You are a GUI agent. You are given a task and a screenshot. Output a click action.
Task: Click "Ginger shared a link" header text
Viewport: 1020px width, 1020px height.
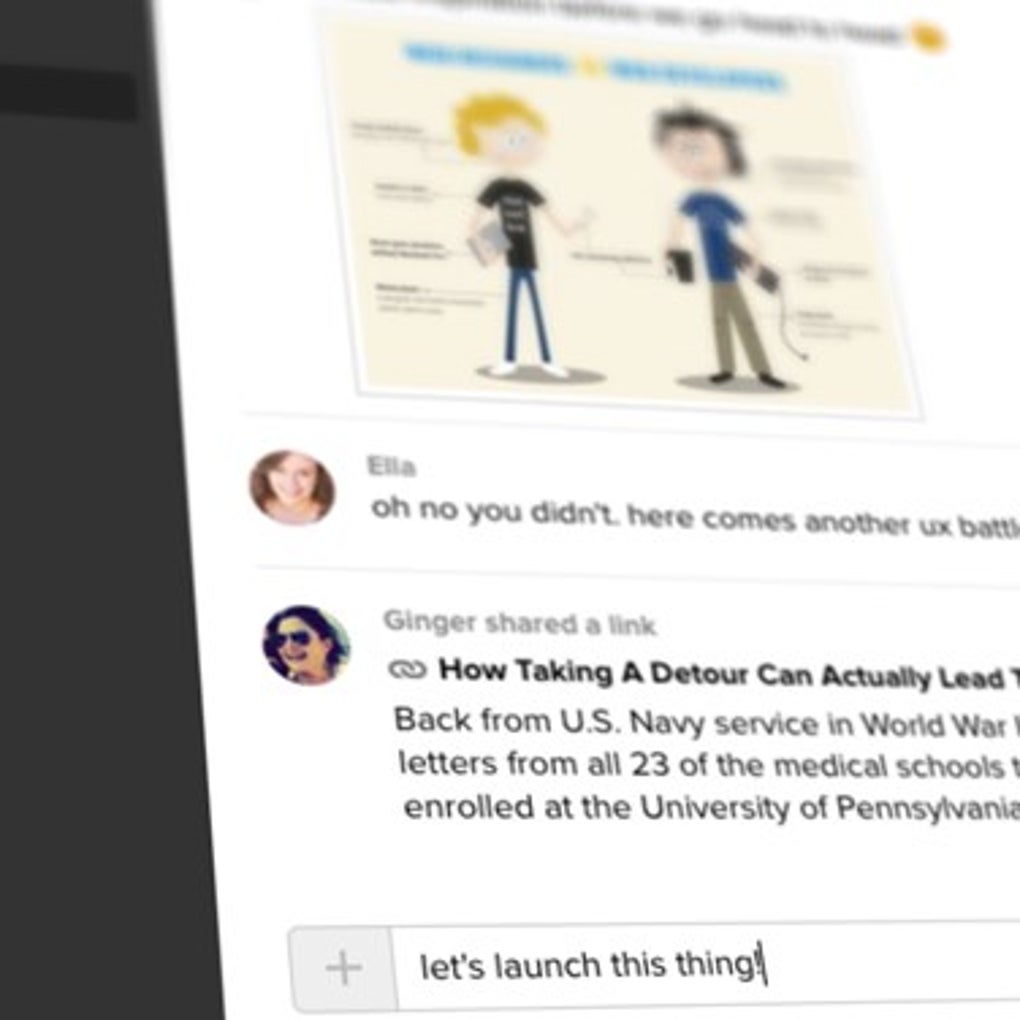520,623
